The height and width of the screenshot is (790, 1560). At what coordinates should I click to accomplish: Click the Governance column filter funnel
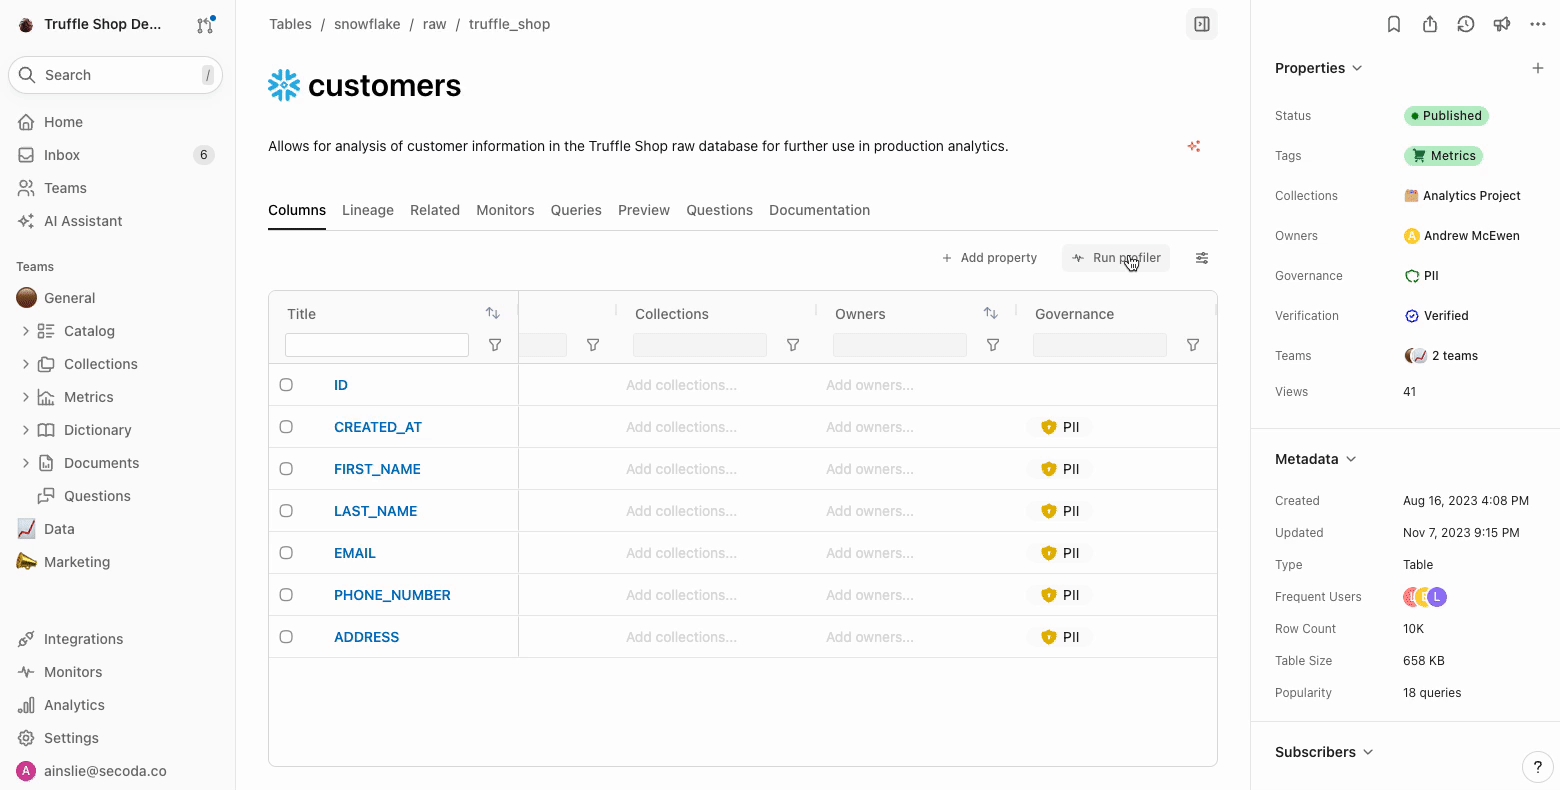coord(1193,345)
